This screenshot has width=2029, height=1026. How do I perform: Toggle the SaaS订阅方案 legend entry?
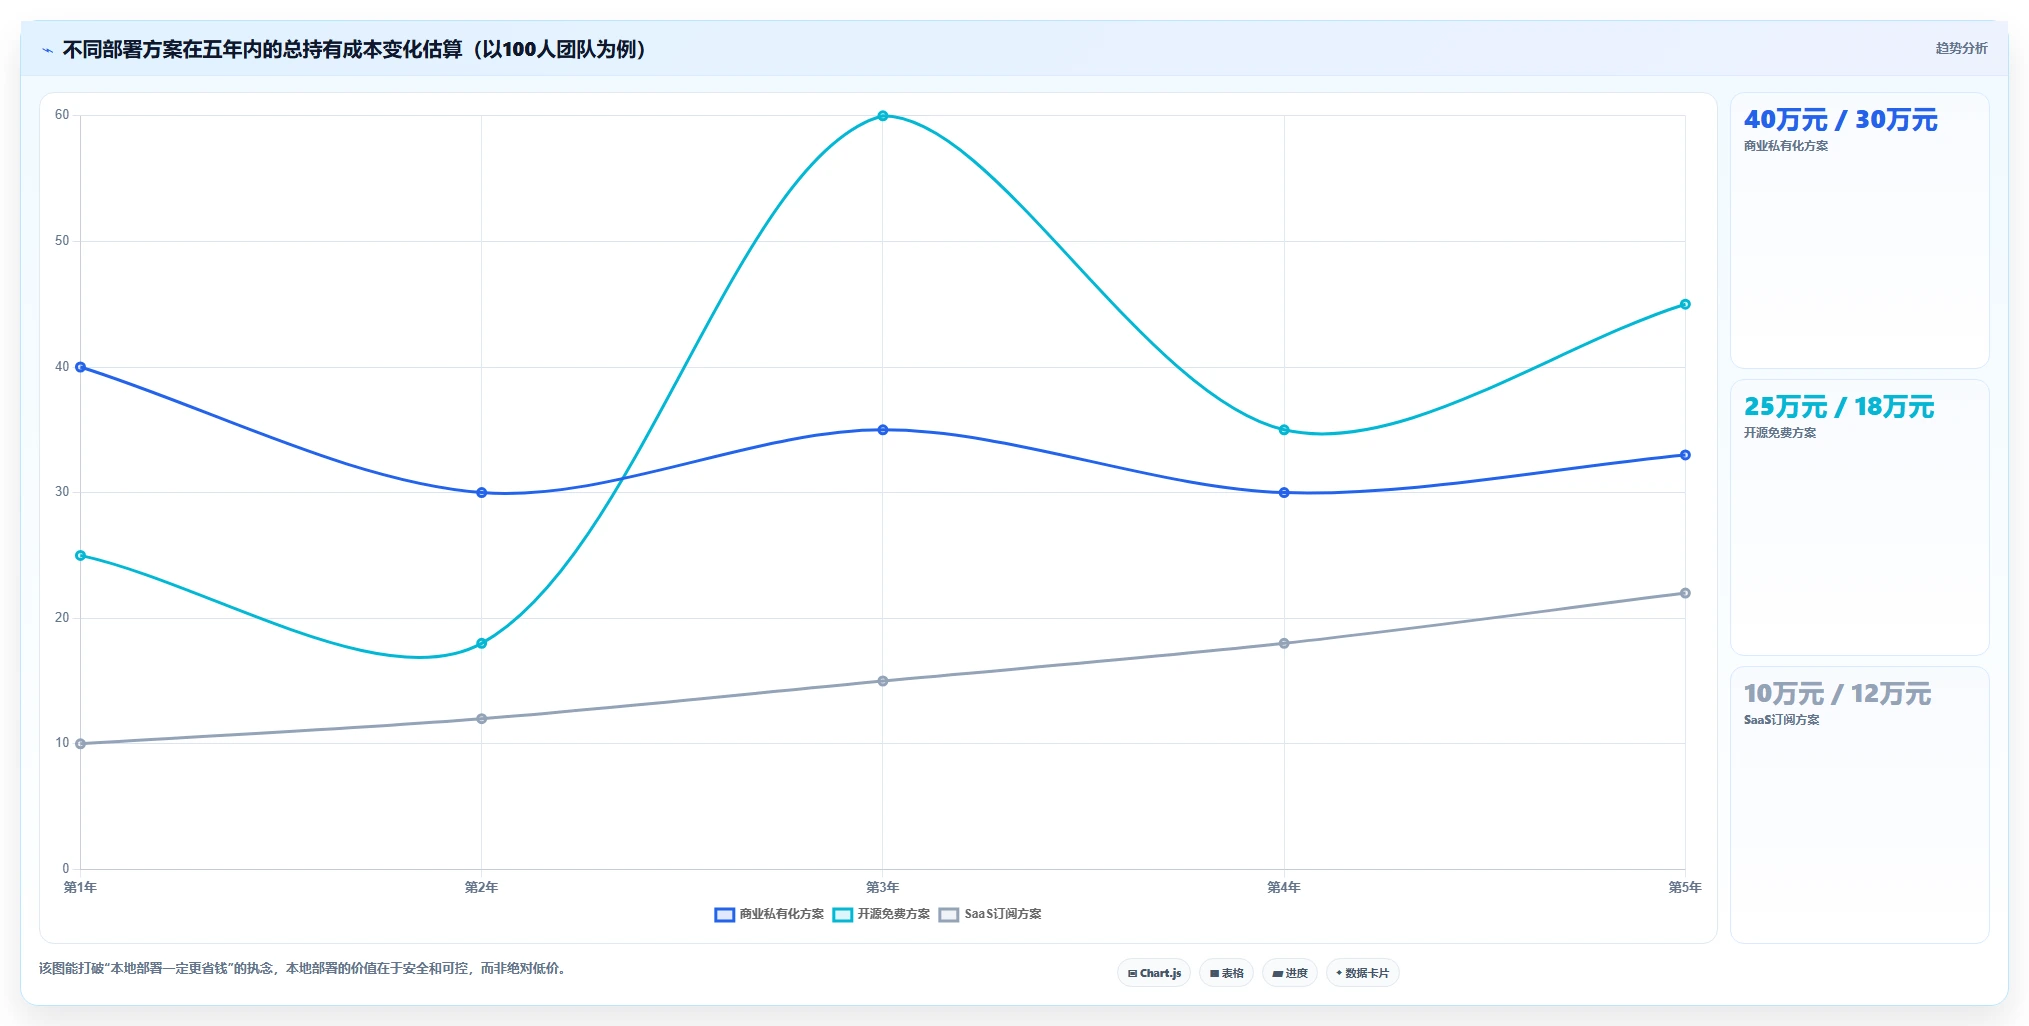tap(990, 914)
